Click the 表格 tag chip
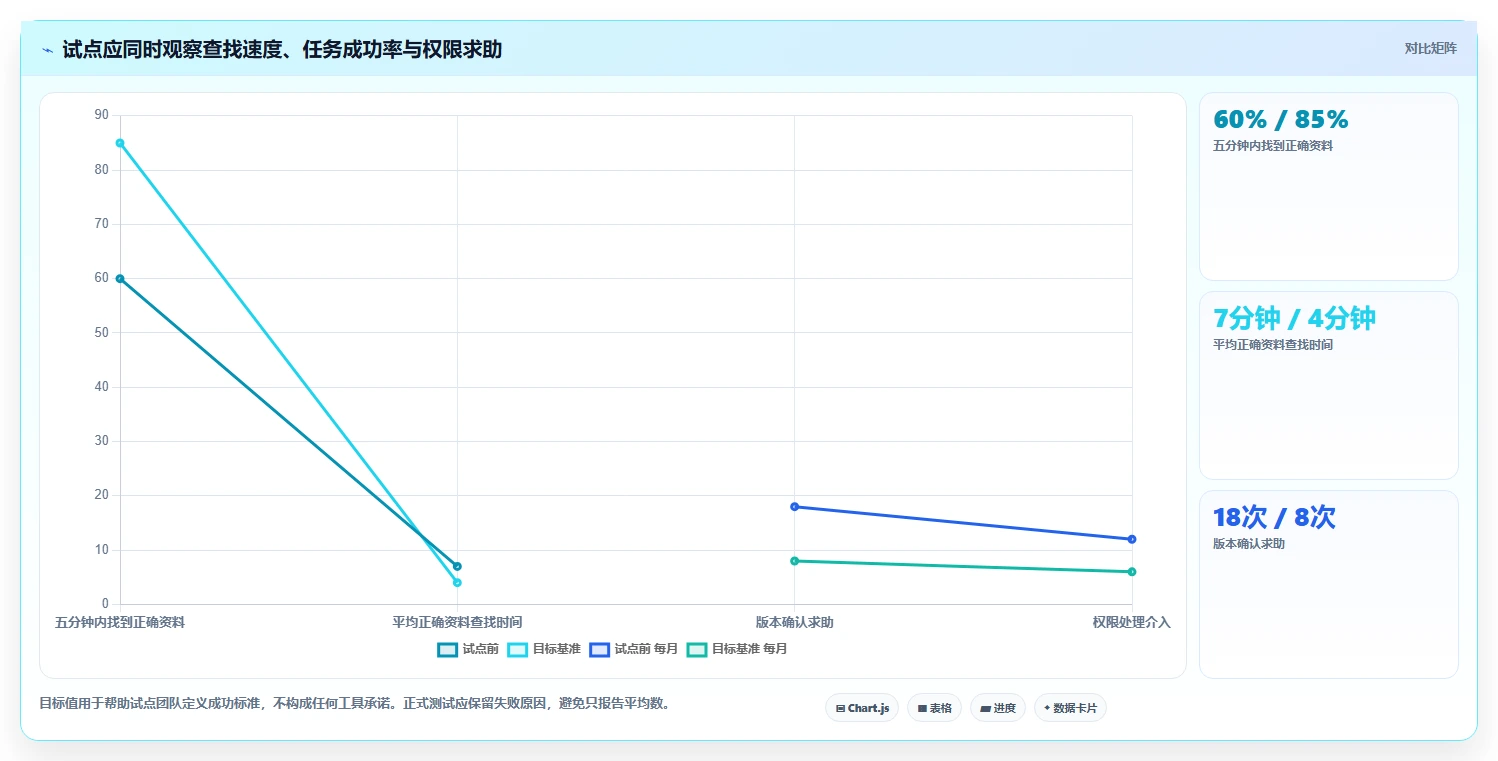The width and height of the screenshot is (1498, 761). tap(934, 708)
